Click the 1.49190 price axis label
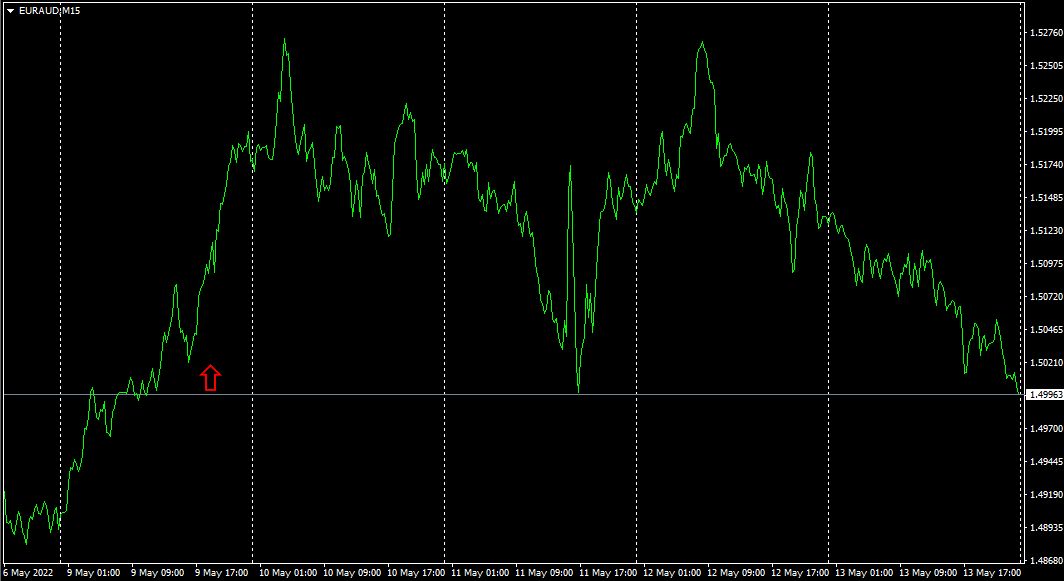Image resolution: width=1064 pixels, height=581 pixels. [1046, 494]
